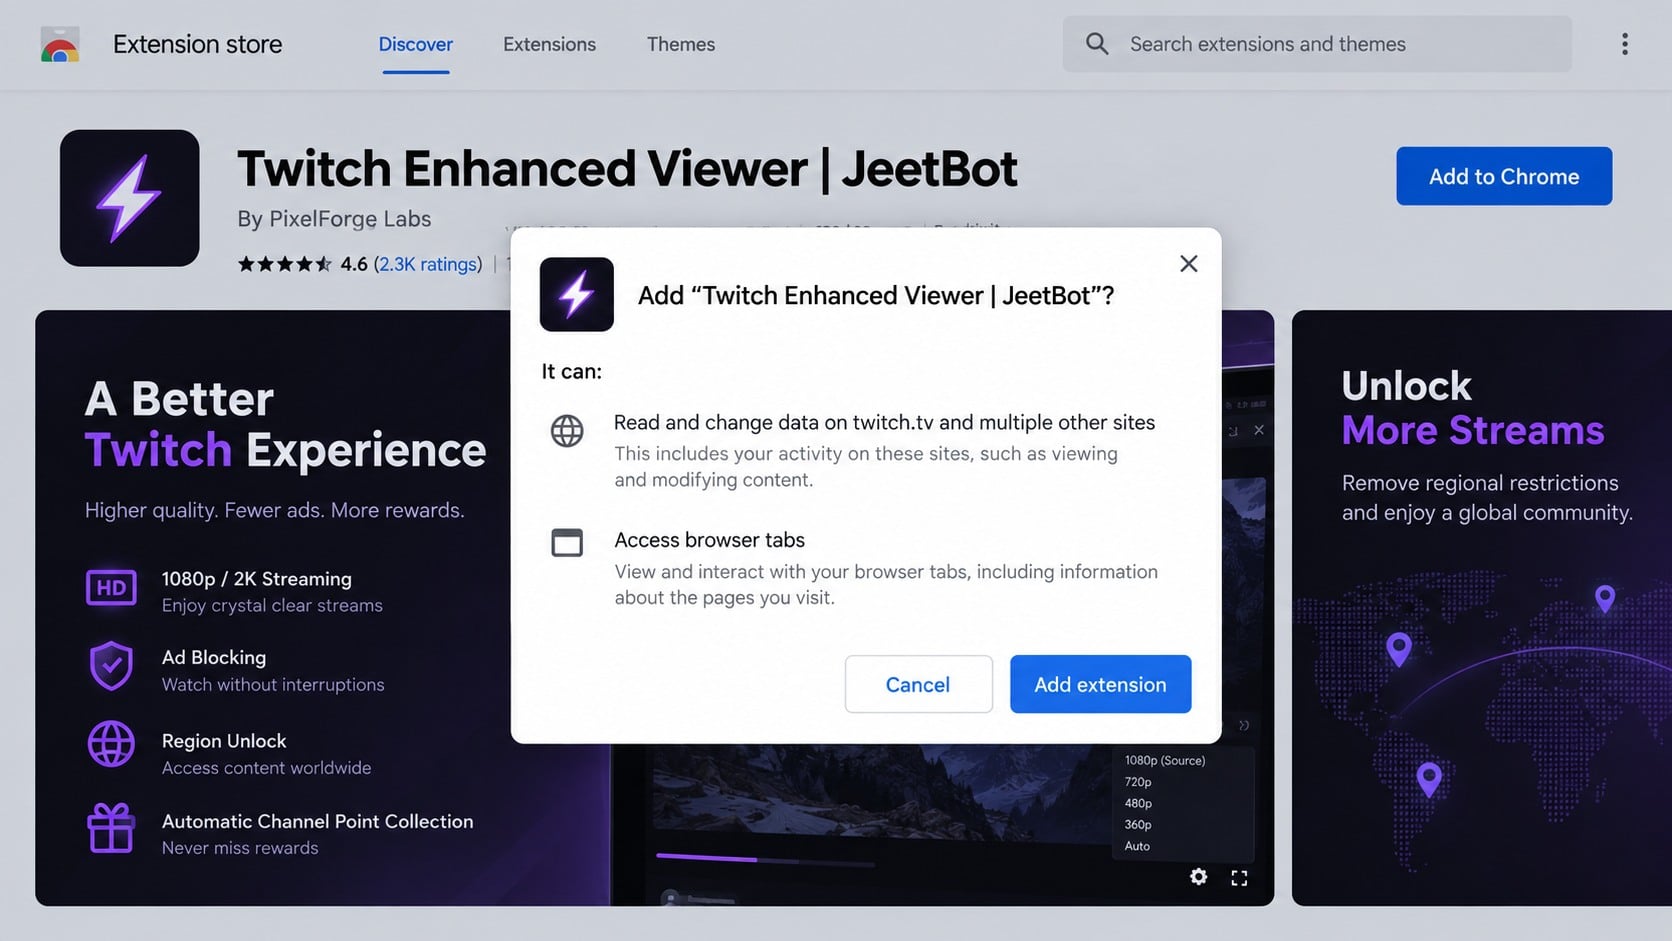Select 1080p (Source) quality option
1672x941 pixels.
click(1165, 760)
